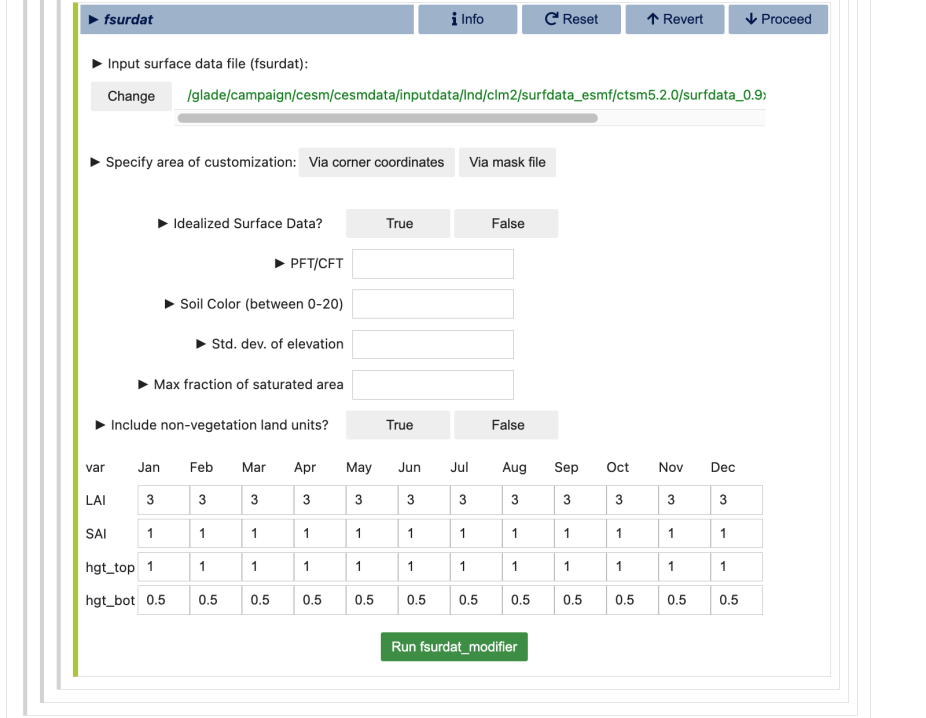Click the Info button

click(x=467, y=19)
